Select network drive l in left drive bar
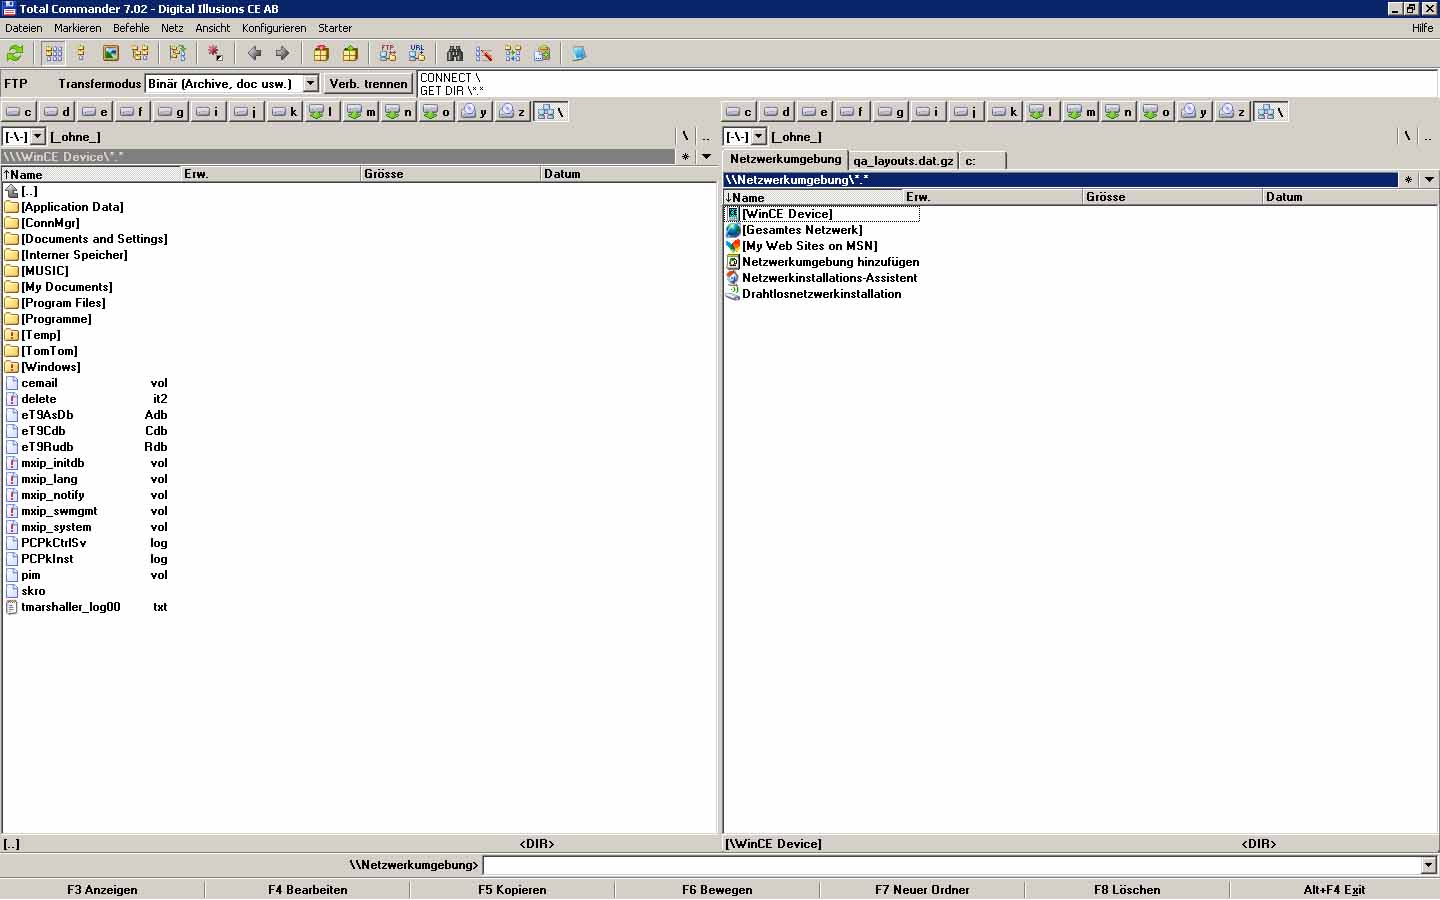1440x900 pixels. click(x=323, y=111)
